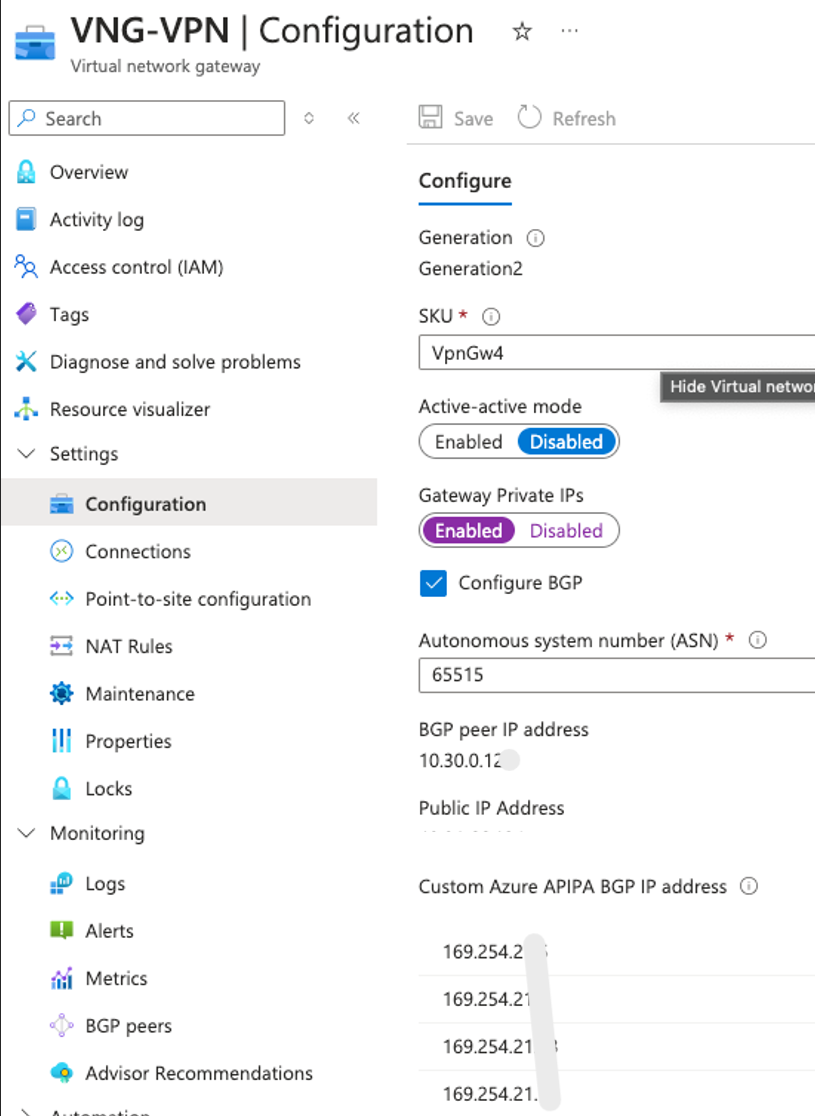Select Configuration under Settings
This screenshot has width=815, height=1116.
click(146, 504)
